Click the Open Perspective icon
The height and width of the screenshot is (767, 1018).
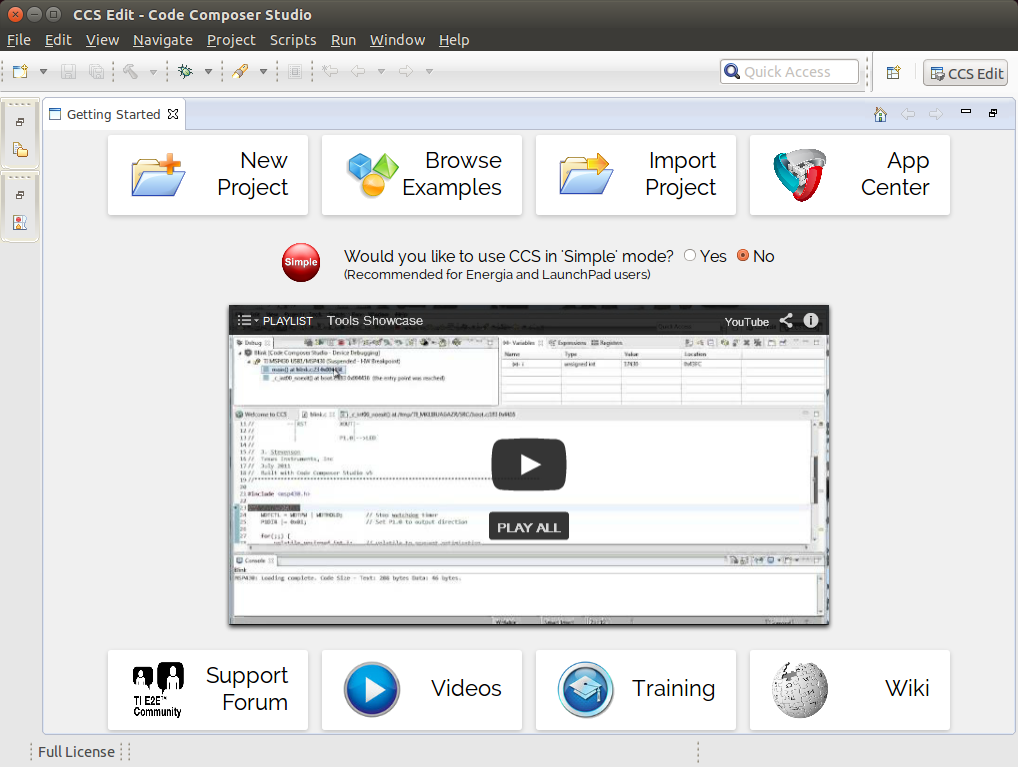point(894,73)
